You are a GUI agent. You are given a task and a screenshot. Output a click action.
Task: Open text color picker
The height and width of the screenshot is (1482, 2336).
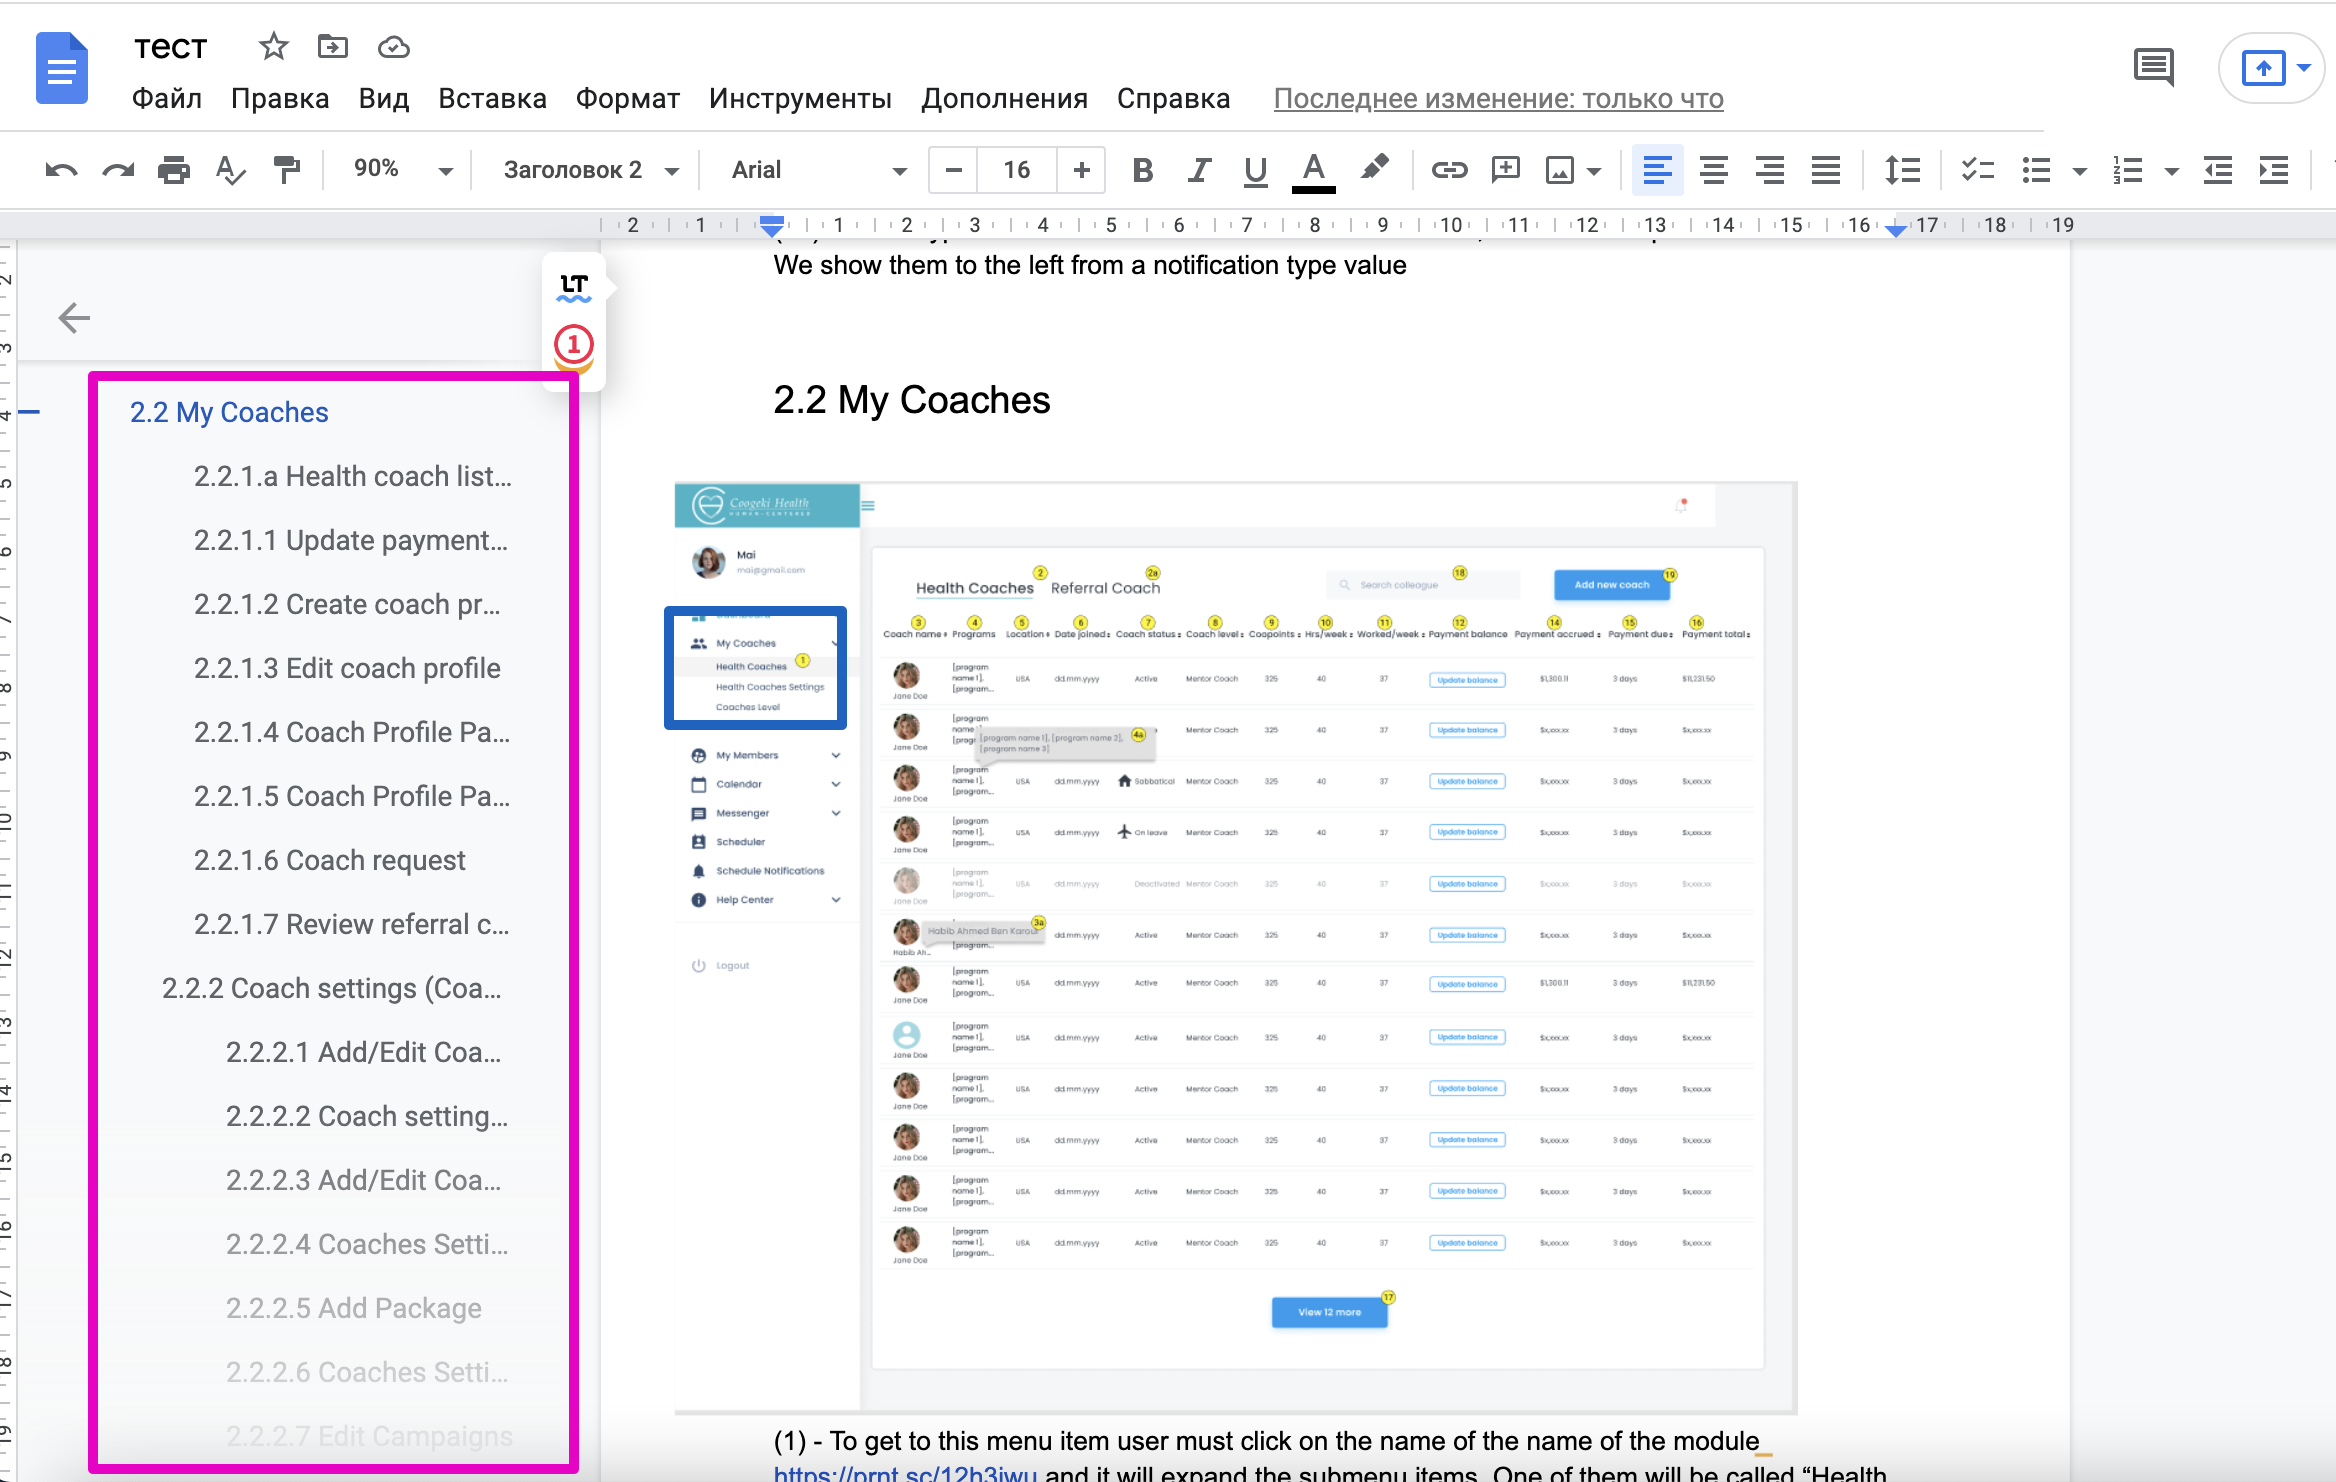pyautogui.click(x=1314, y=171)
